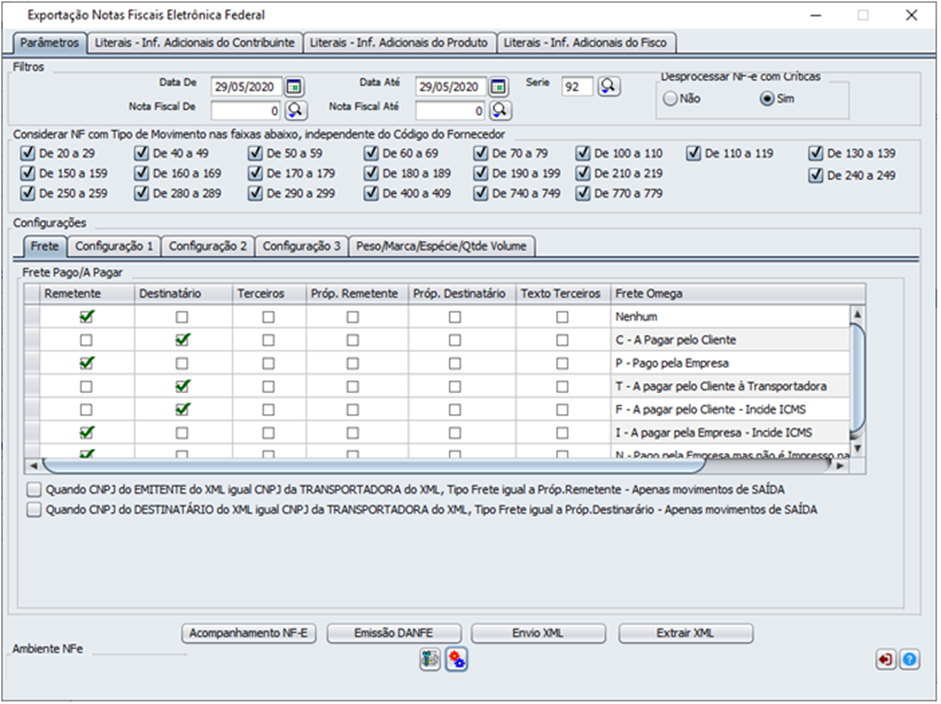Click the Frete Omega column header
This screenshot has width=941, height=704.
coord(738,293)
